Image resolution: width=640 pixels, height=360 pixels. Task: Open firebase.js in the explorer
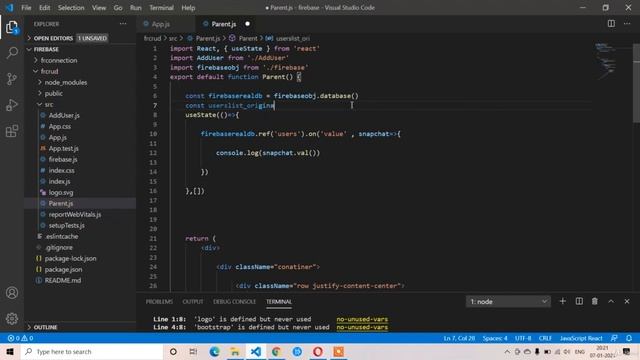pyautogui.click(x=63, y=159)
